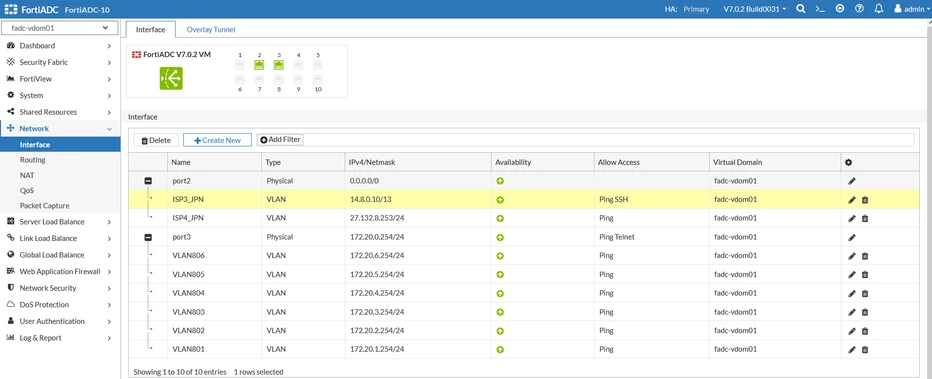Switch to the Overlay Tunnel tab

(210, 29)
